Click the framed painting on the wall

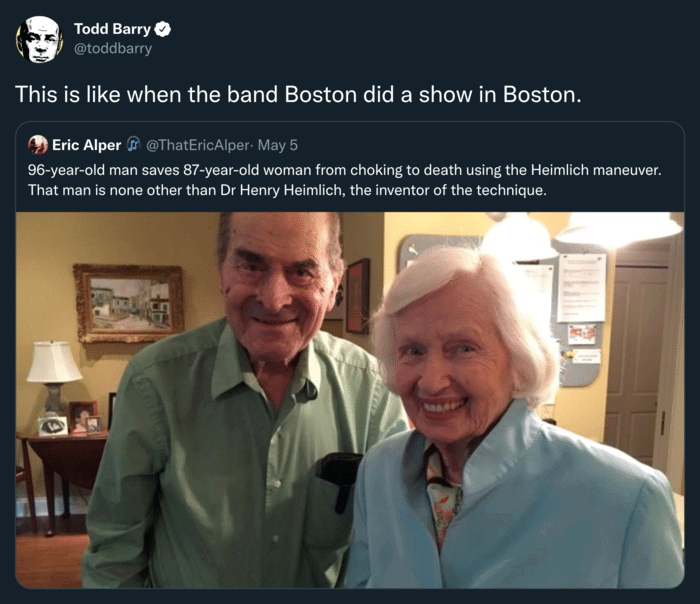(x=129, y=303)
